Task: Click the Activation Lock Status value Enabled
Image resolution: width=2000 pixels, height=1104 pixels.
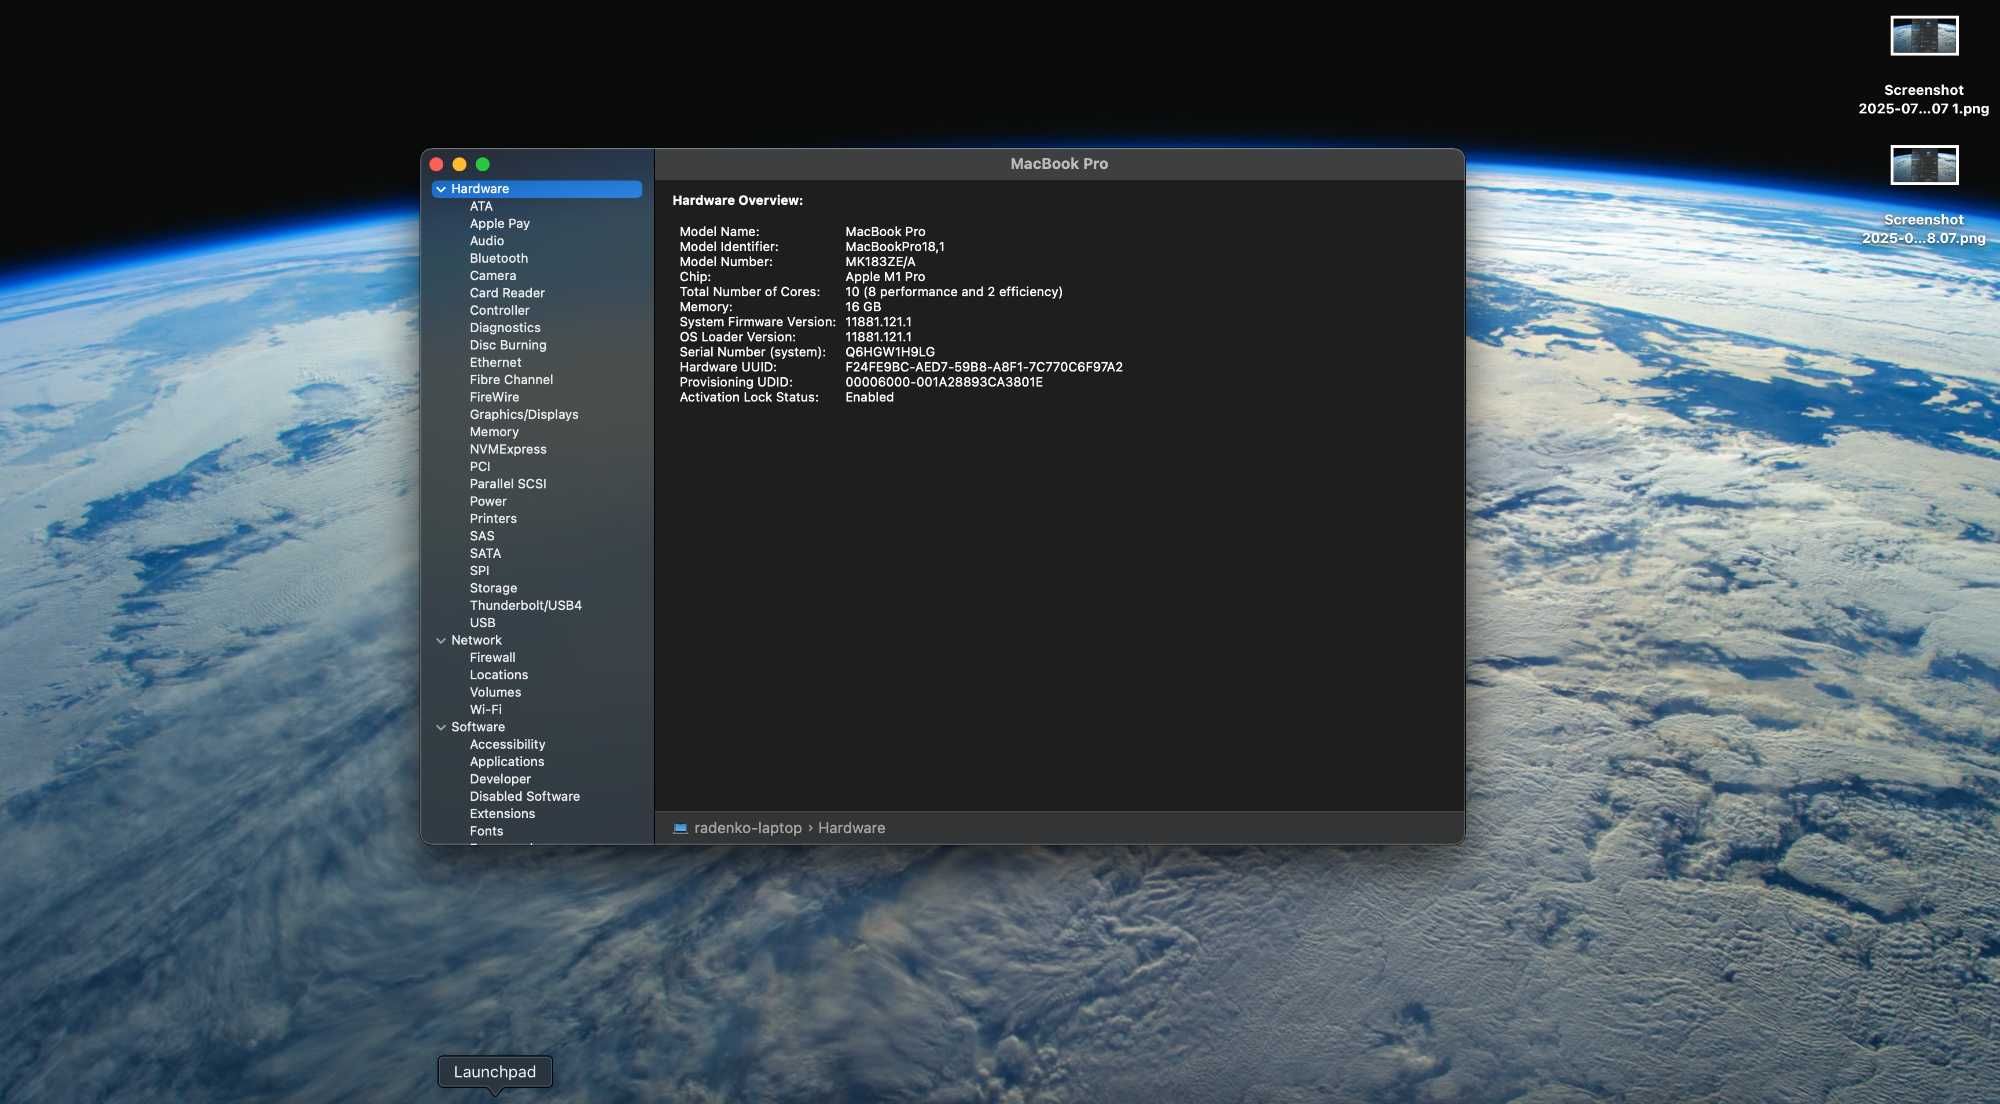Action: click(869, 398)
